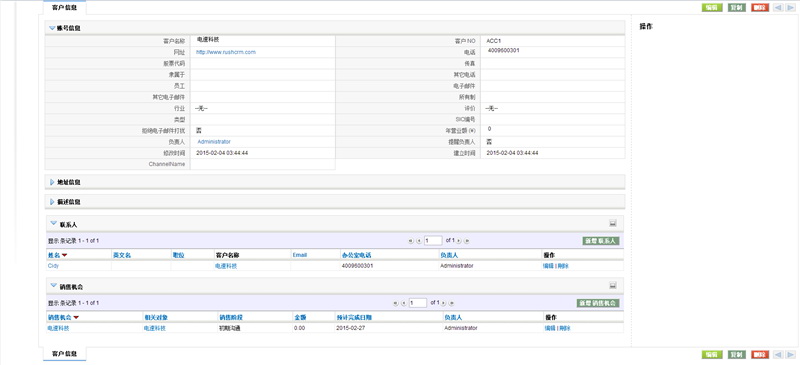Jump to first page of 销售机会 list
The width and height of the screenshot is (800, 365).
pos(395,303)
